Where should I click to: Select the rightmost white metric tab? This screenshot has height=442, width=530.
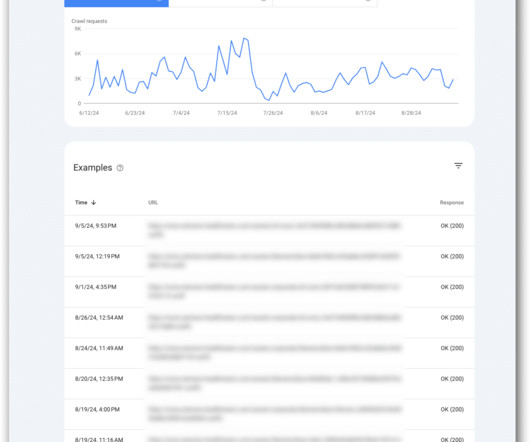(x=325, y=3)
